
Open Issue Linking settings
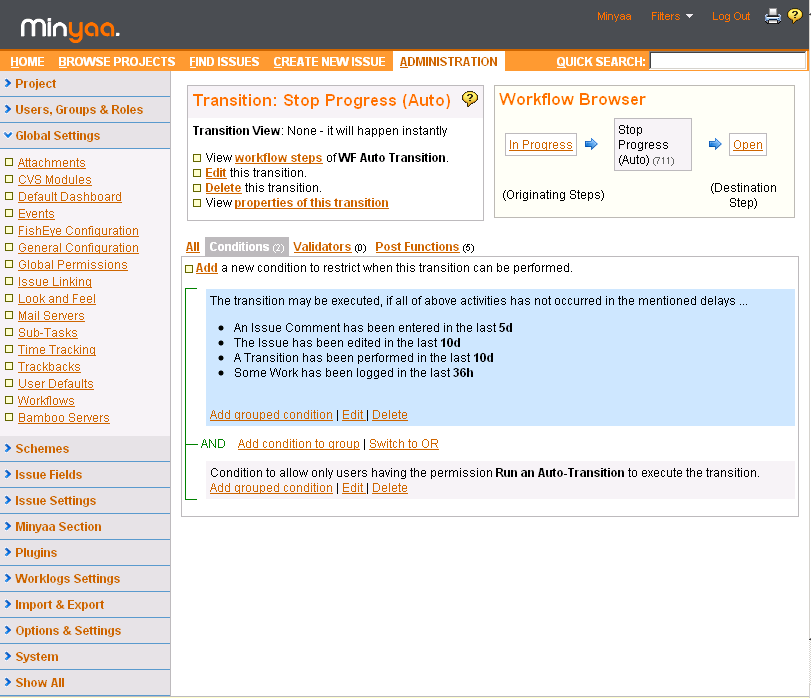(x=55, y=282)
